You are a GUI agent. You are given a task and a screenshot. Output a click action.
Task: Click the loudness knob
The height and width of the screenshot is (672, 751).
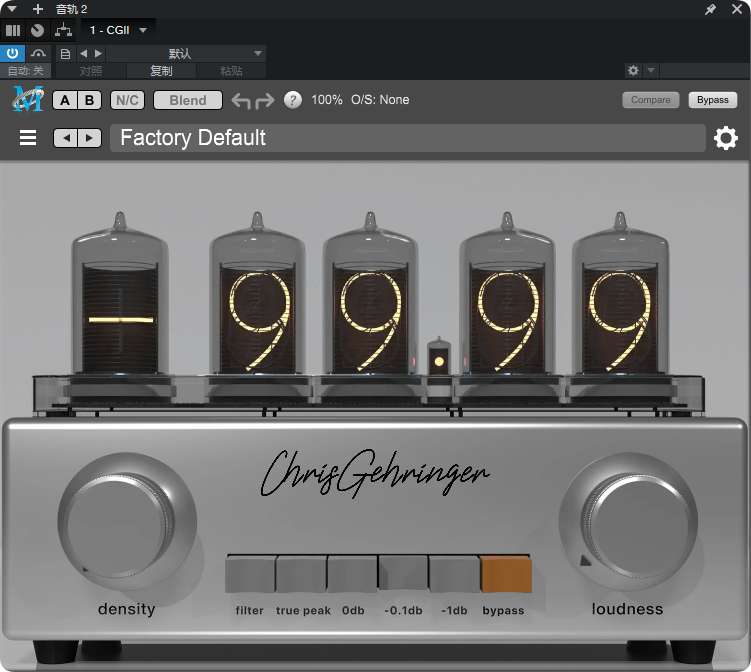tap(628, 522)
